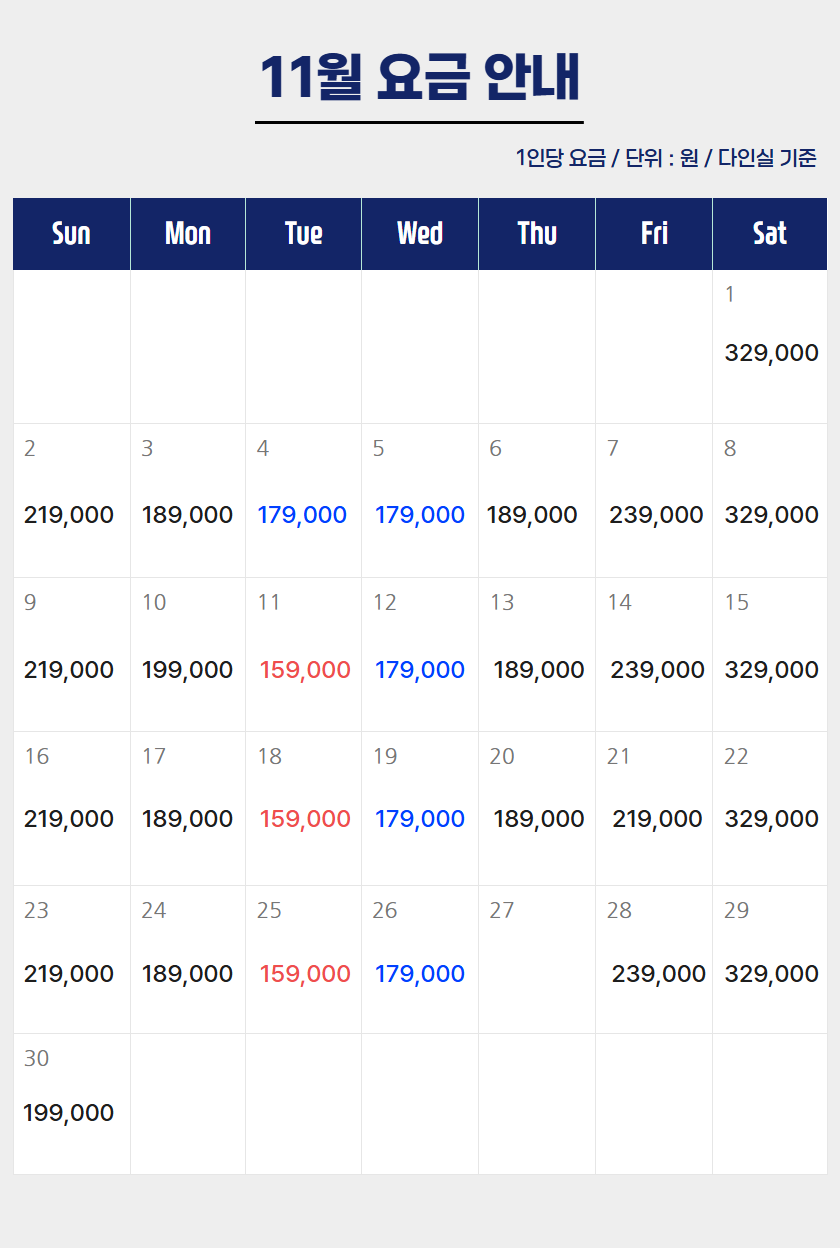This screenshot has width=840, height=1248.
Task: Select the 189,000 price on the 6th
Action: click(x=532, y=515)
